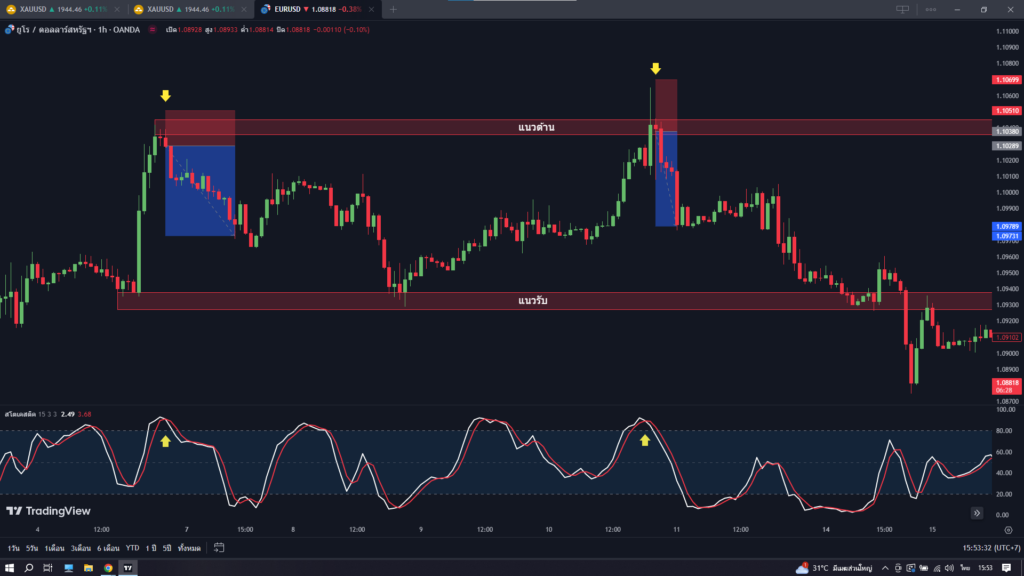Viewport: 1024px width, 576px height.
Task: Click the EUR/USD symbol title in chart legend
Action: point(77,29)
